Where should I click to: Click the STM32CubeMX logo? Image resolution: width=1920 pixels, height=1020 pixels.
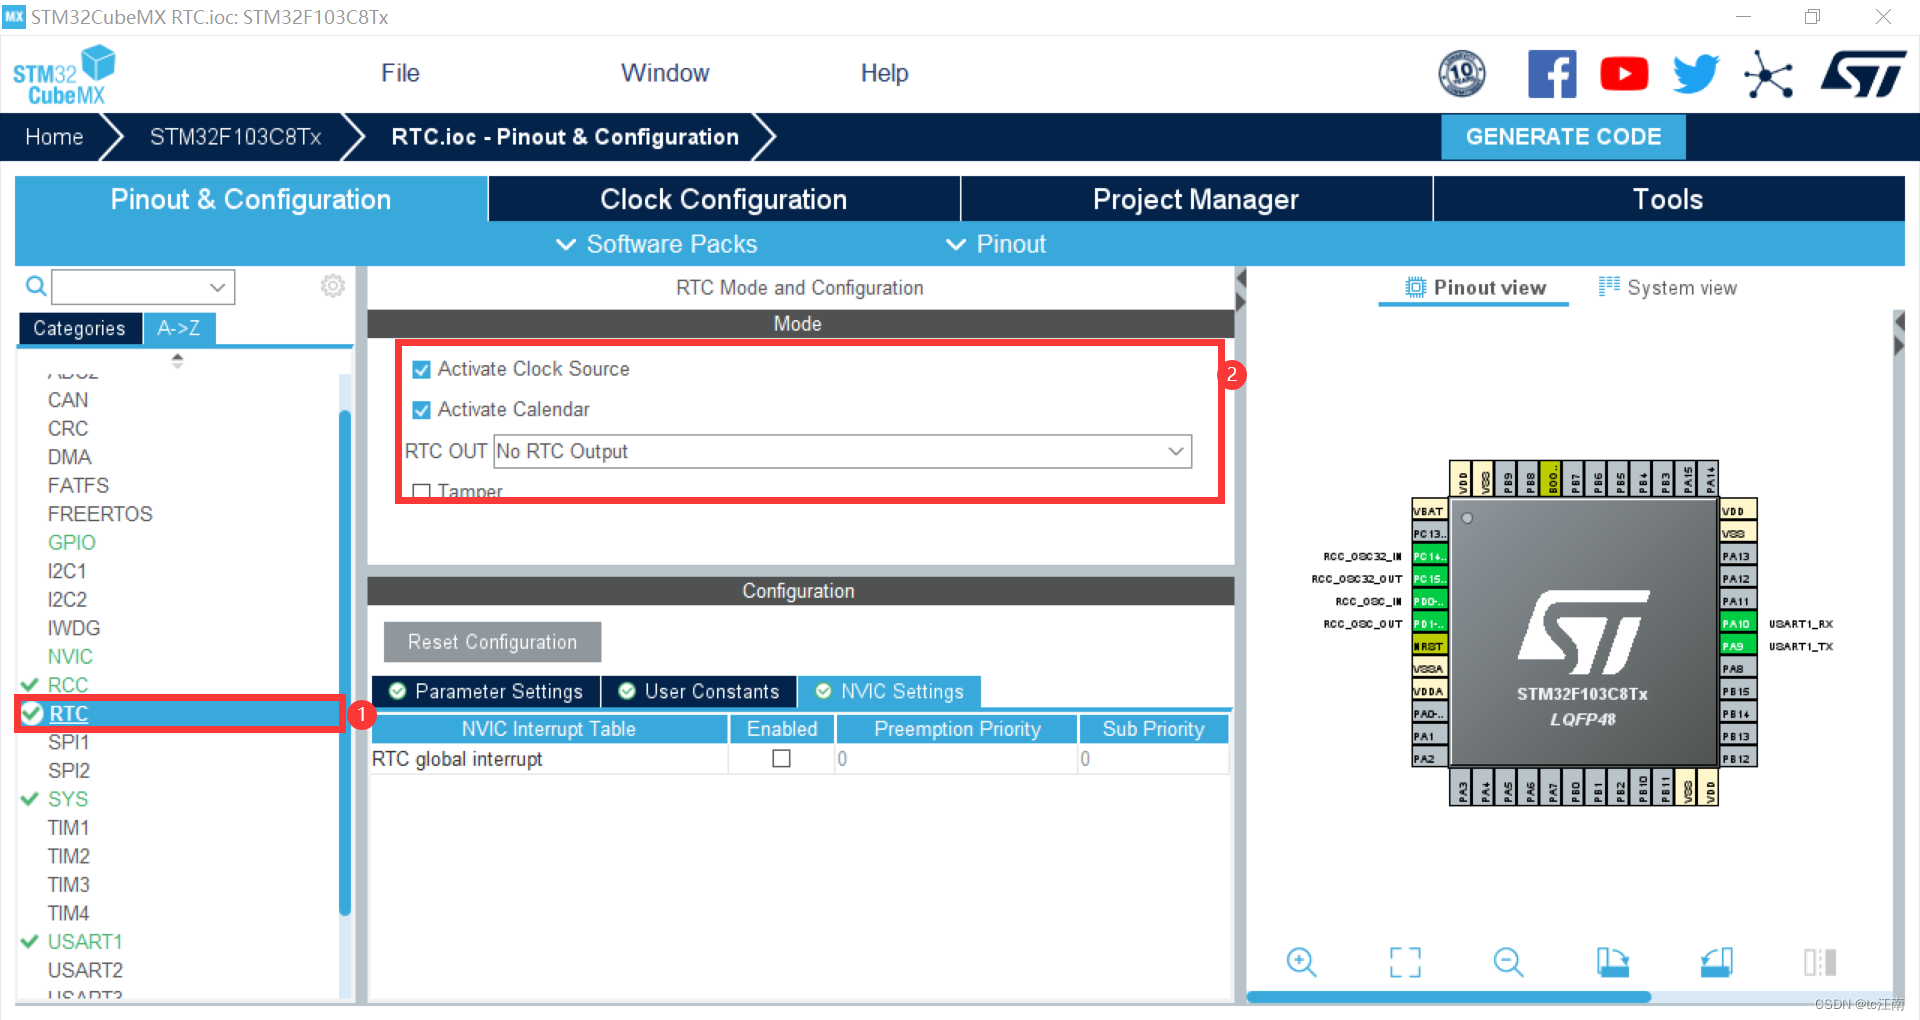(64, 75)
